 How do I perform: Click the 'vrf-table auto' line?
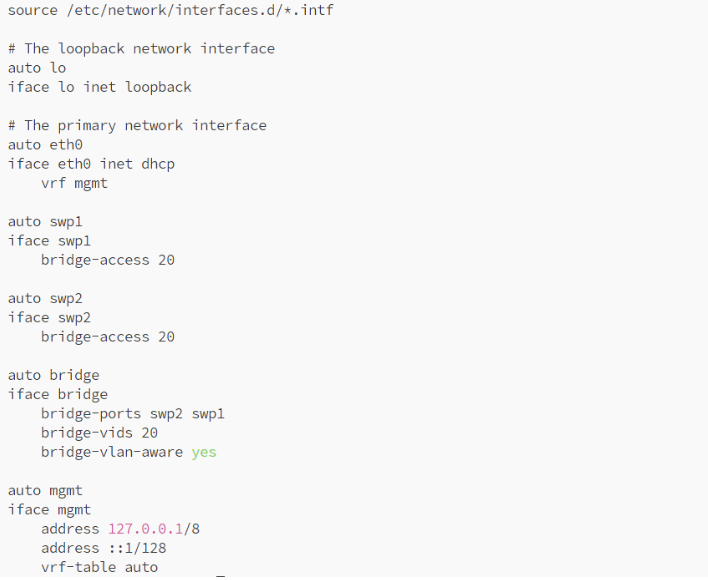pyautogui.click(x=99, y=567)
